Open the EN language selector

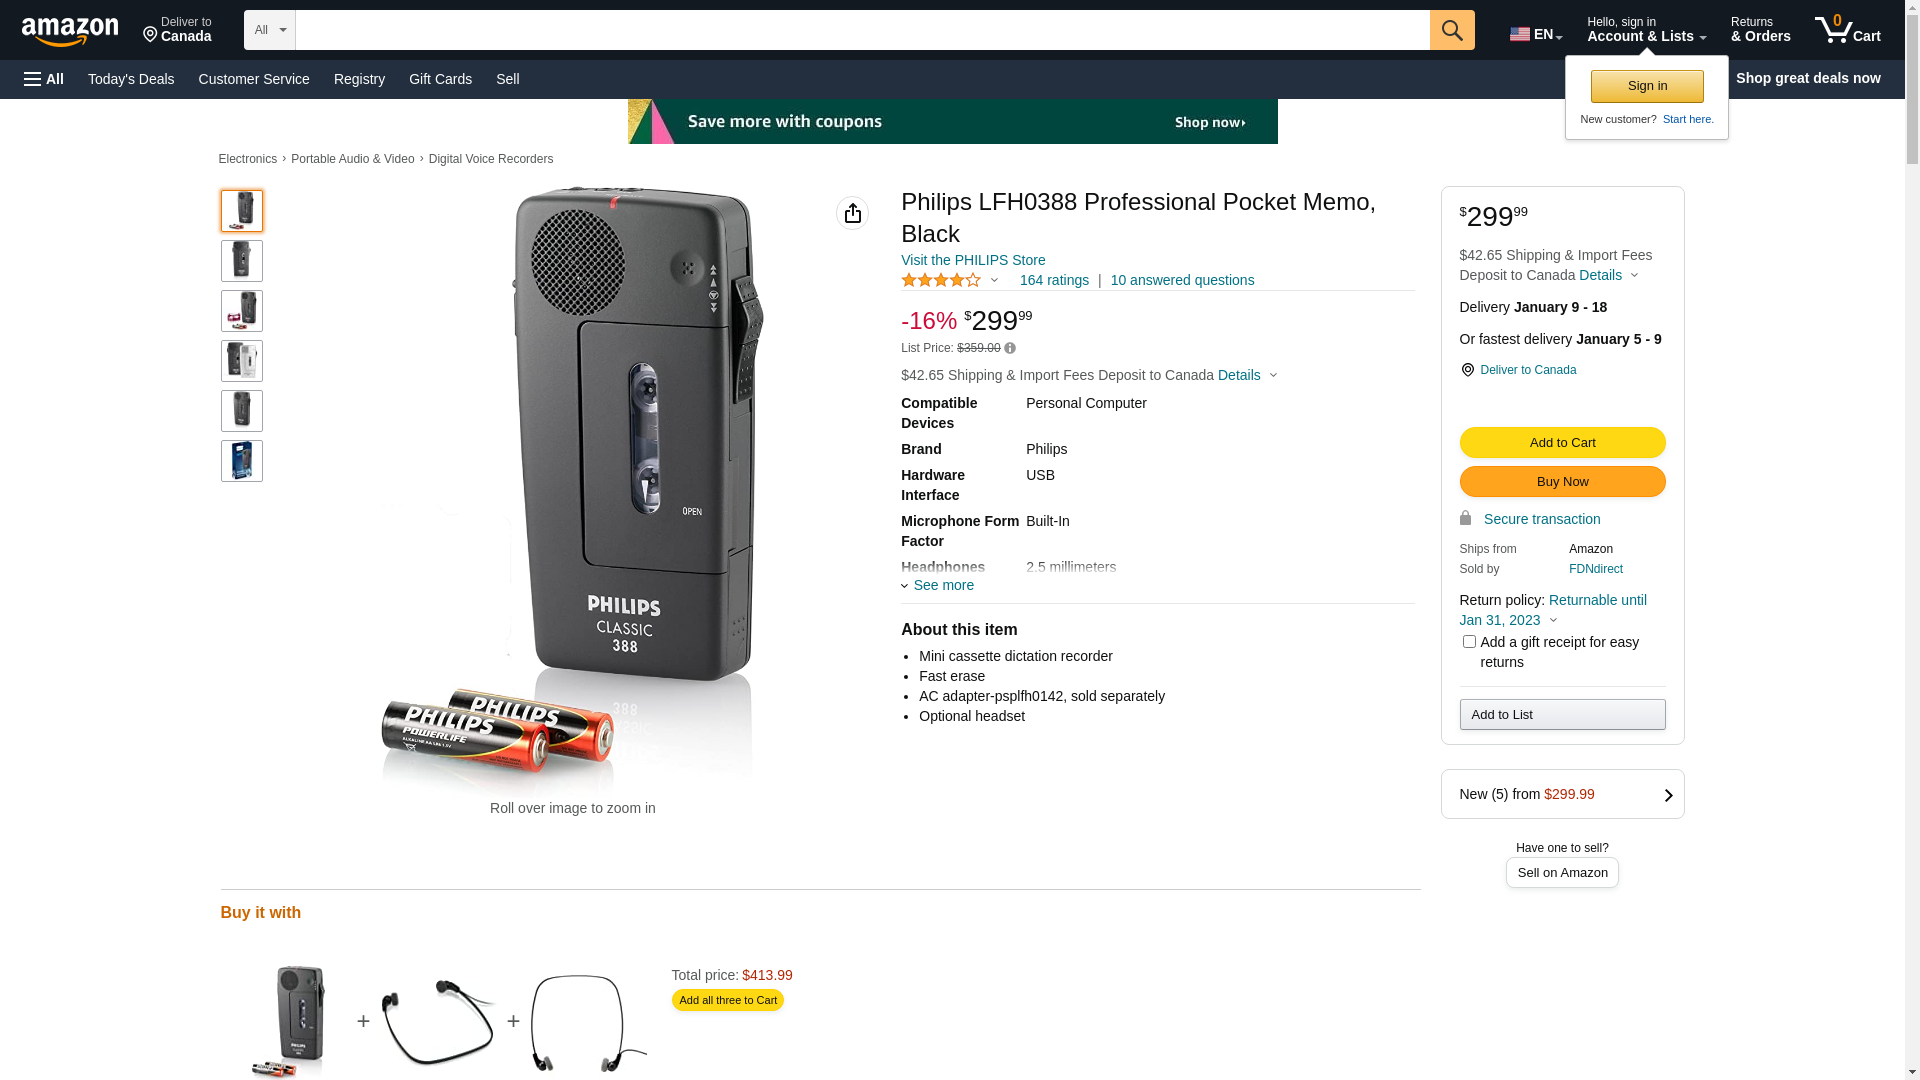1535,34
